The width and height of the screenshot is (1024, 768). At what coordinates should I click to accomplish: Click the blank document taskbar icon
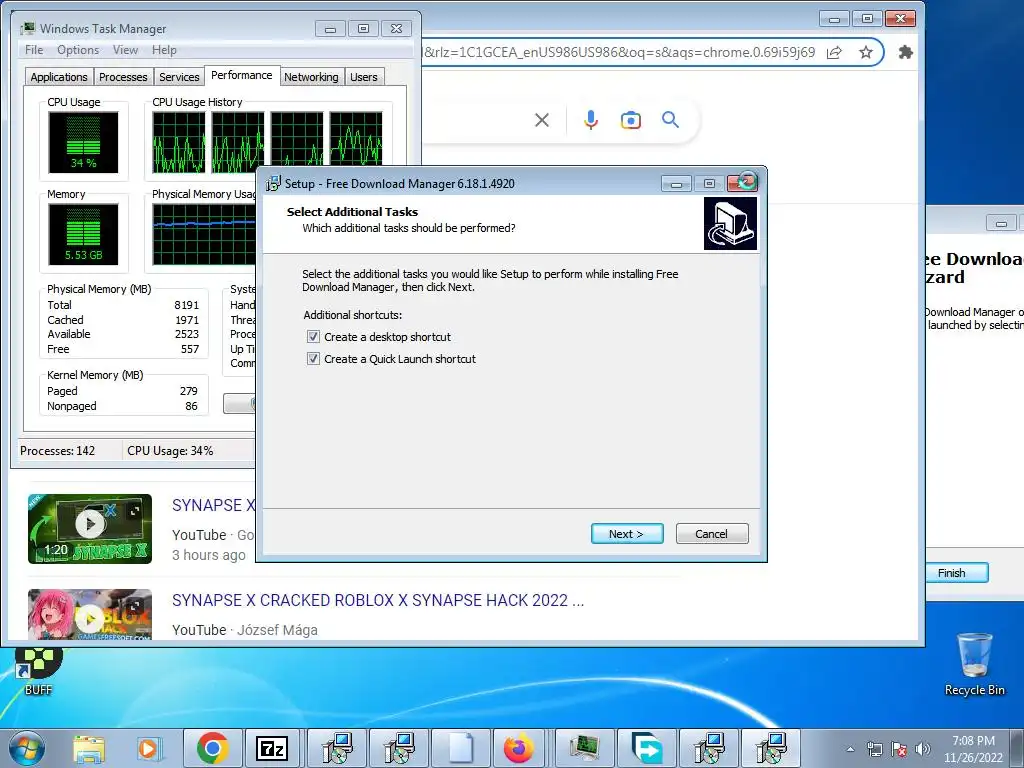click(x=460, y=748)
